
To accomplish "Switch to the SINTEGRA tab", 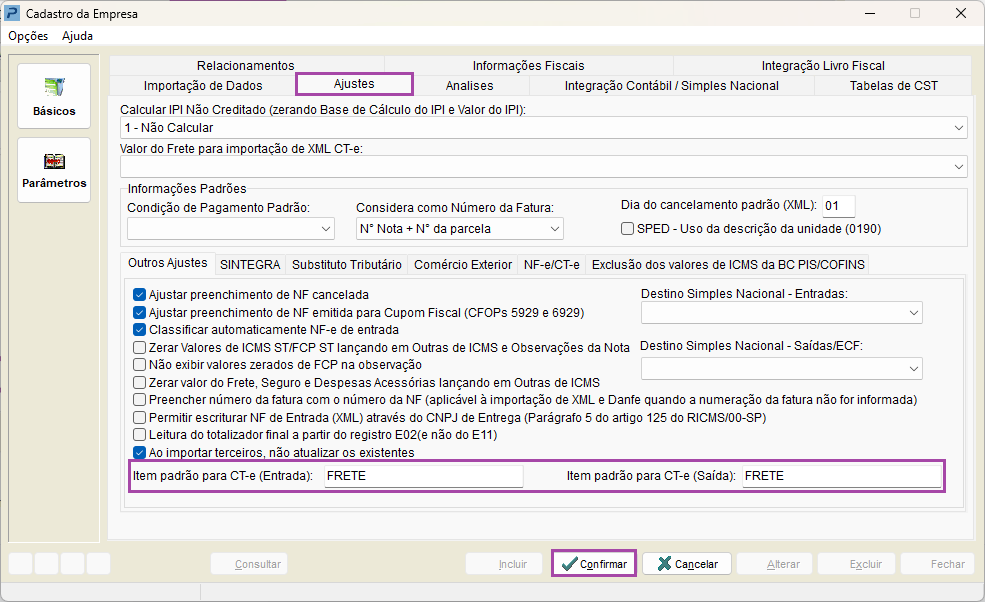I will [x=249, y=265].
